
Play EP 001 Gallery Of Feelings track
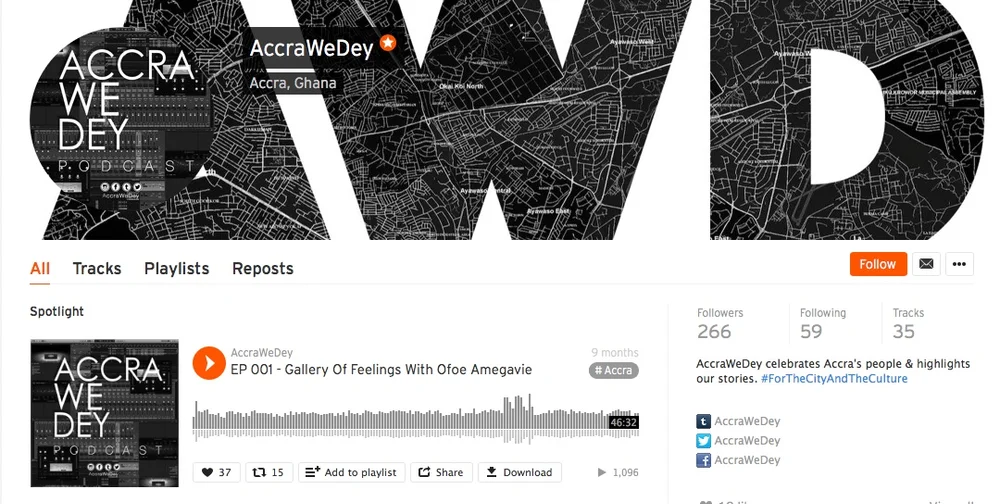pyautogui.click(x=209, y=363)
